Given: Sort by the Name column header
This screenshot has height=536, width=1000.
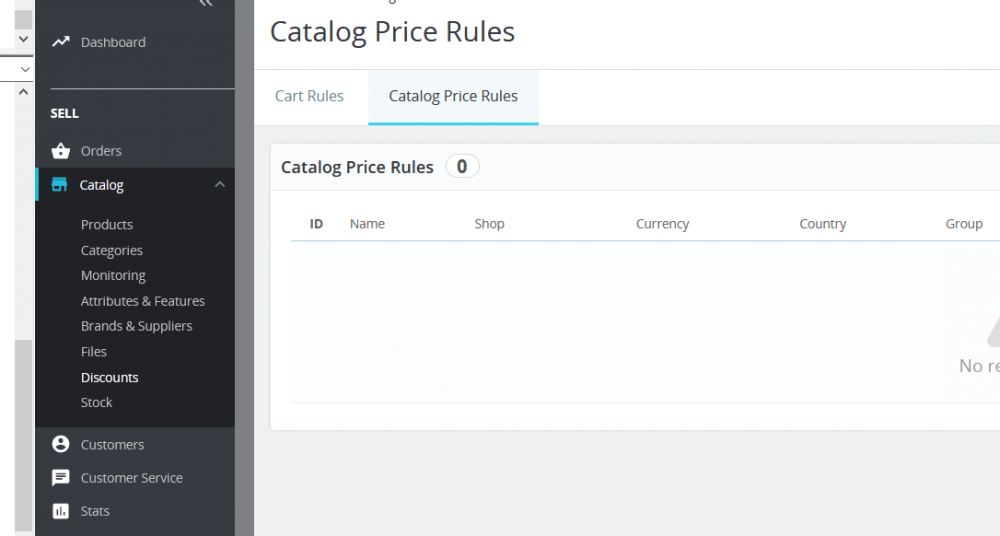Looking at the screenshot, I should point(367,224).
